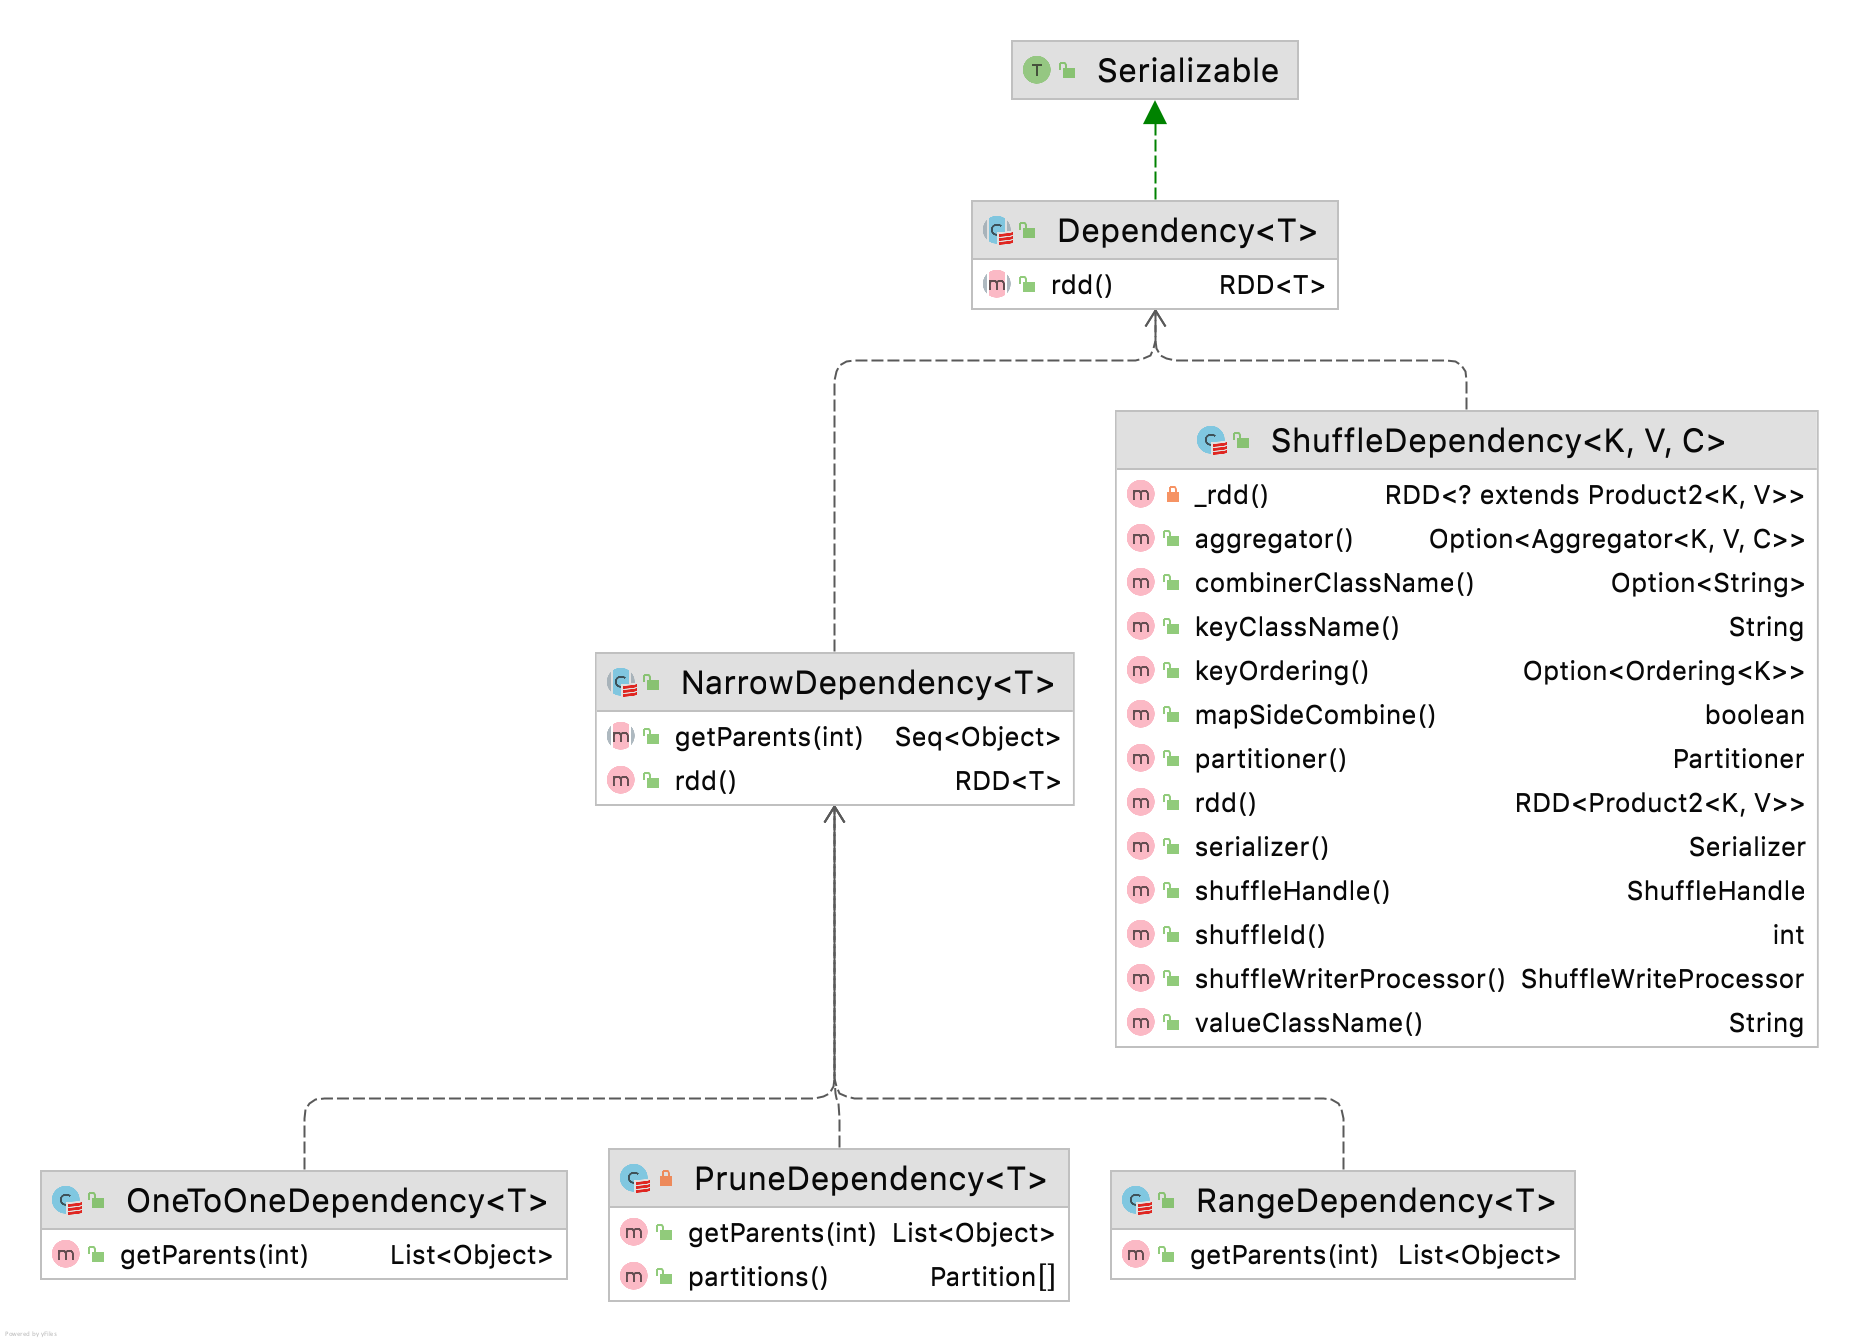
Task: Select the NarrowDependency<T> class icon
Action: pyautogui.click(x=620, y=682)
